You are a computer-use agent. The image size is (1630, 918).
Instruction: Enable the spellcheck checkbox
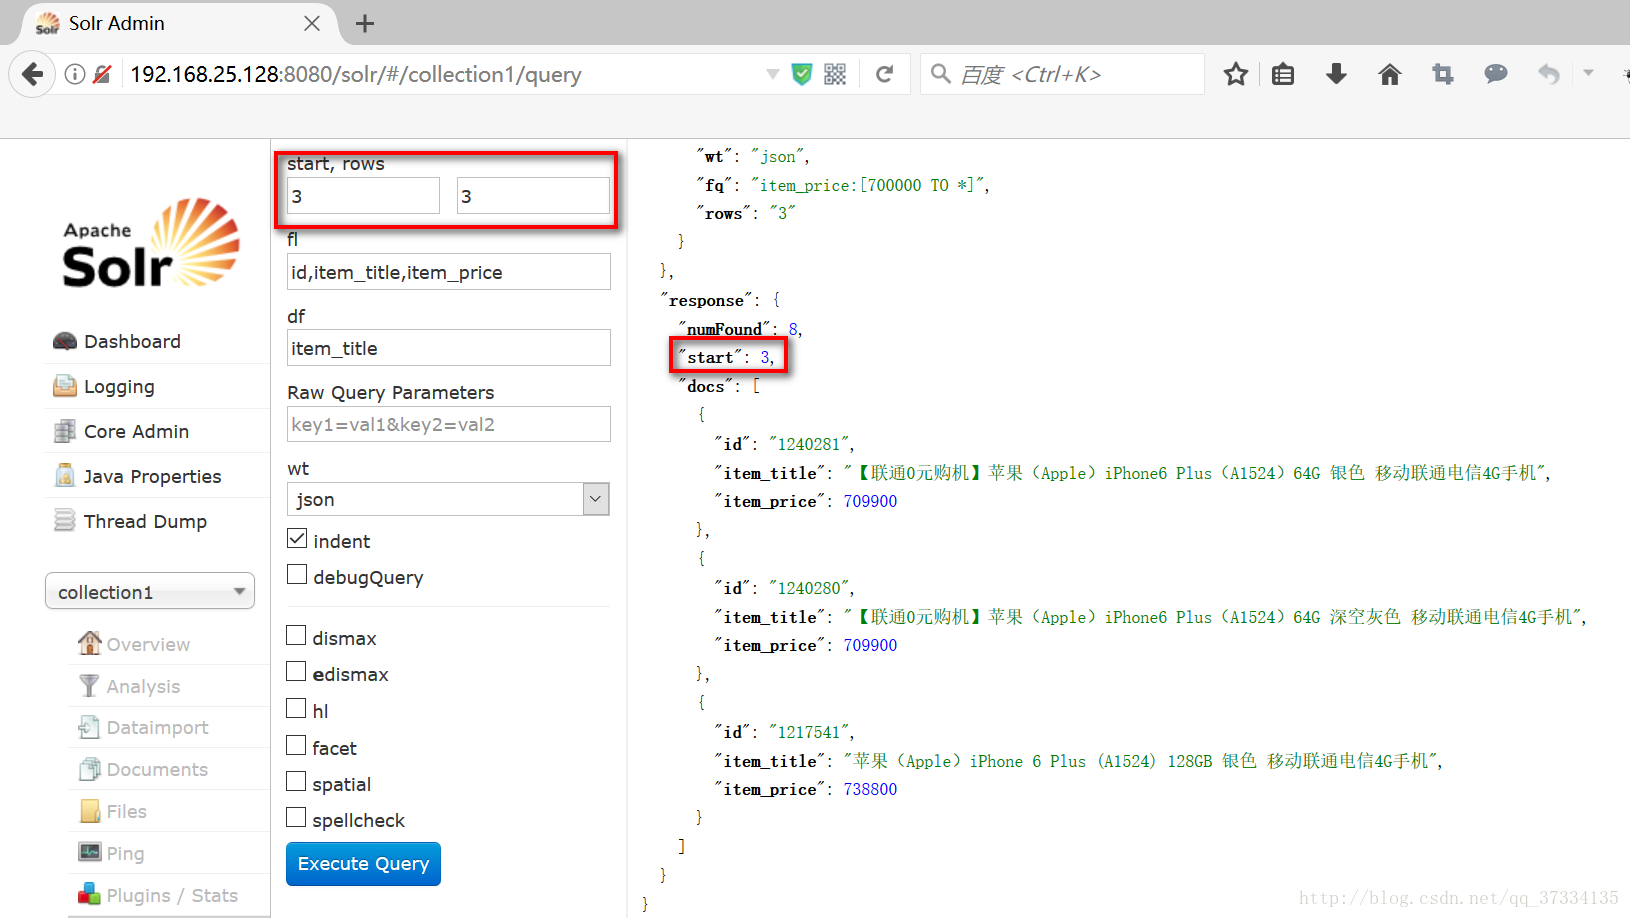click(x=296, y=818)
